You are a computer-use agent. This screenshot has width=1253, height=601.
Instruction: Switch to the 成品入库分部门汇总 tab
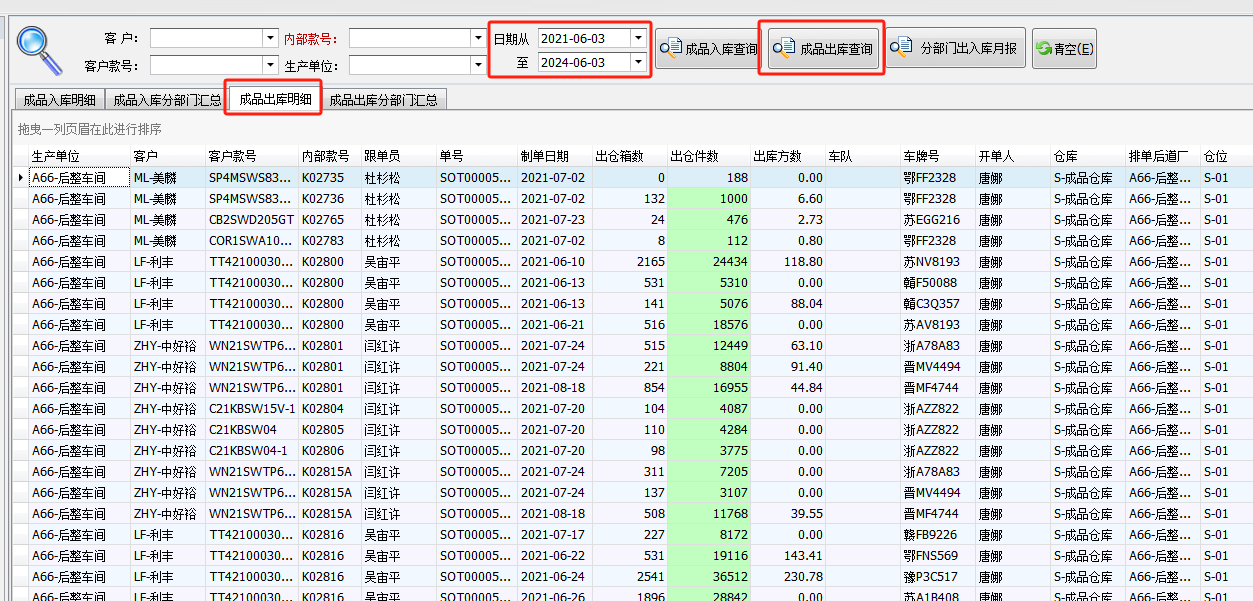(x=167, y=100)
